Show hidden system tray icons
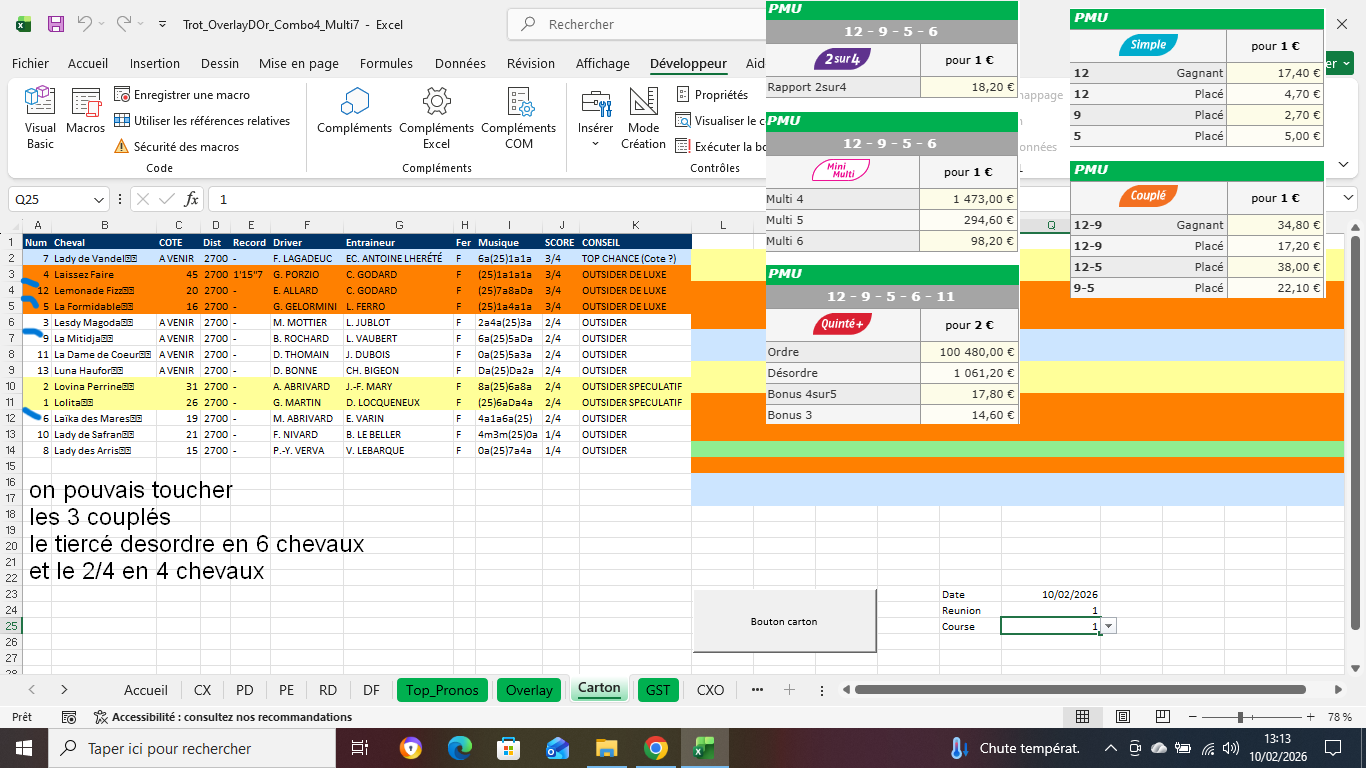The width and height of the screenshot is (1366, 768). [1110, 748]
